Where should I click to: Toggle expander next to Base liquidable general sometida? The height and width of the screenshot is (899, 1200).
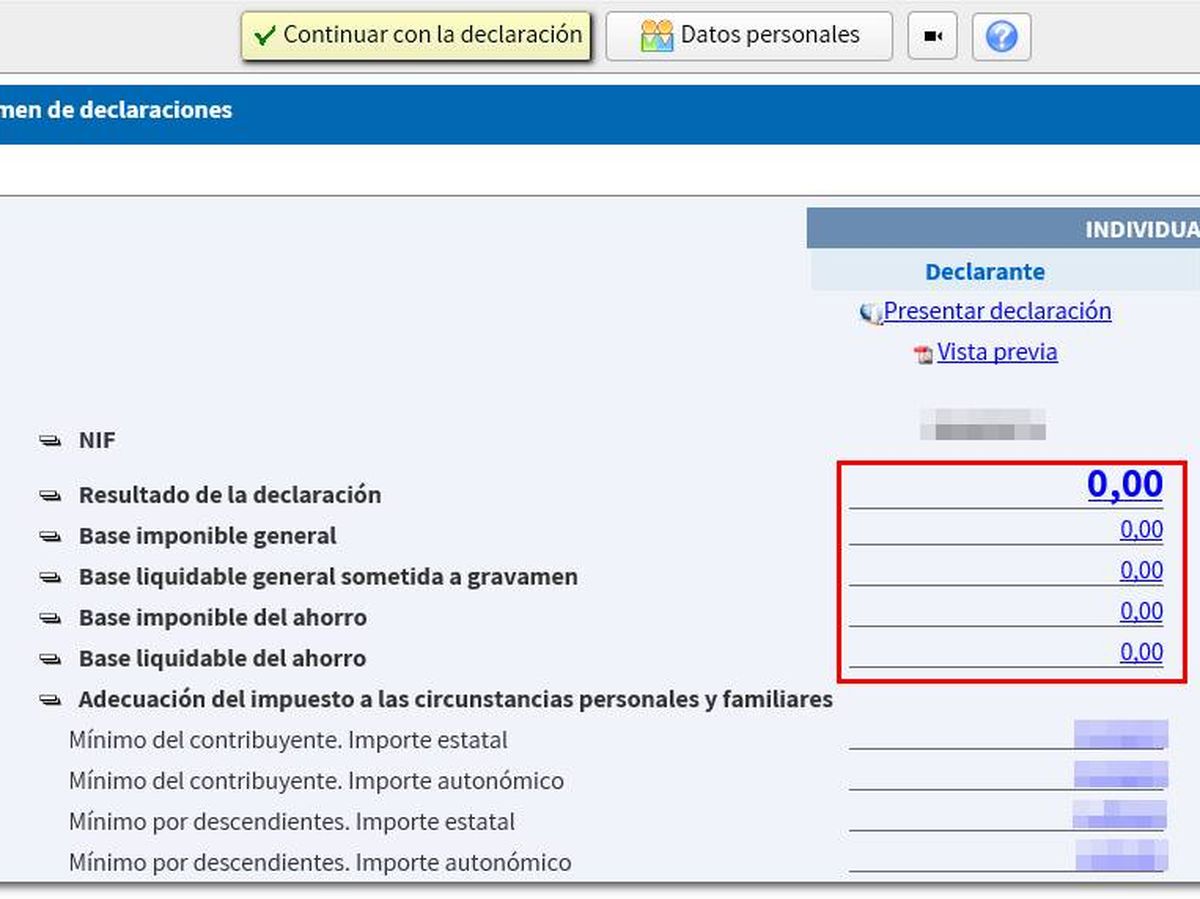coord(50,577)
